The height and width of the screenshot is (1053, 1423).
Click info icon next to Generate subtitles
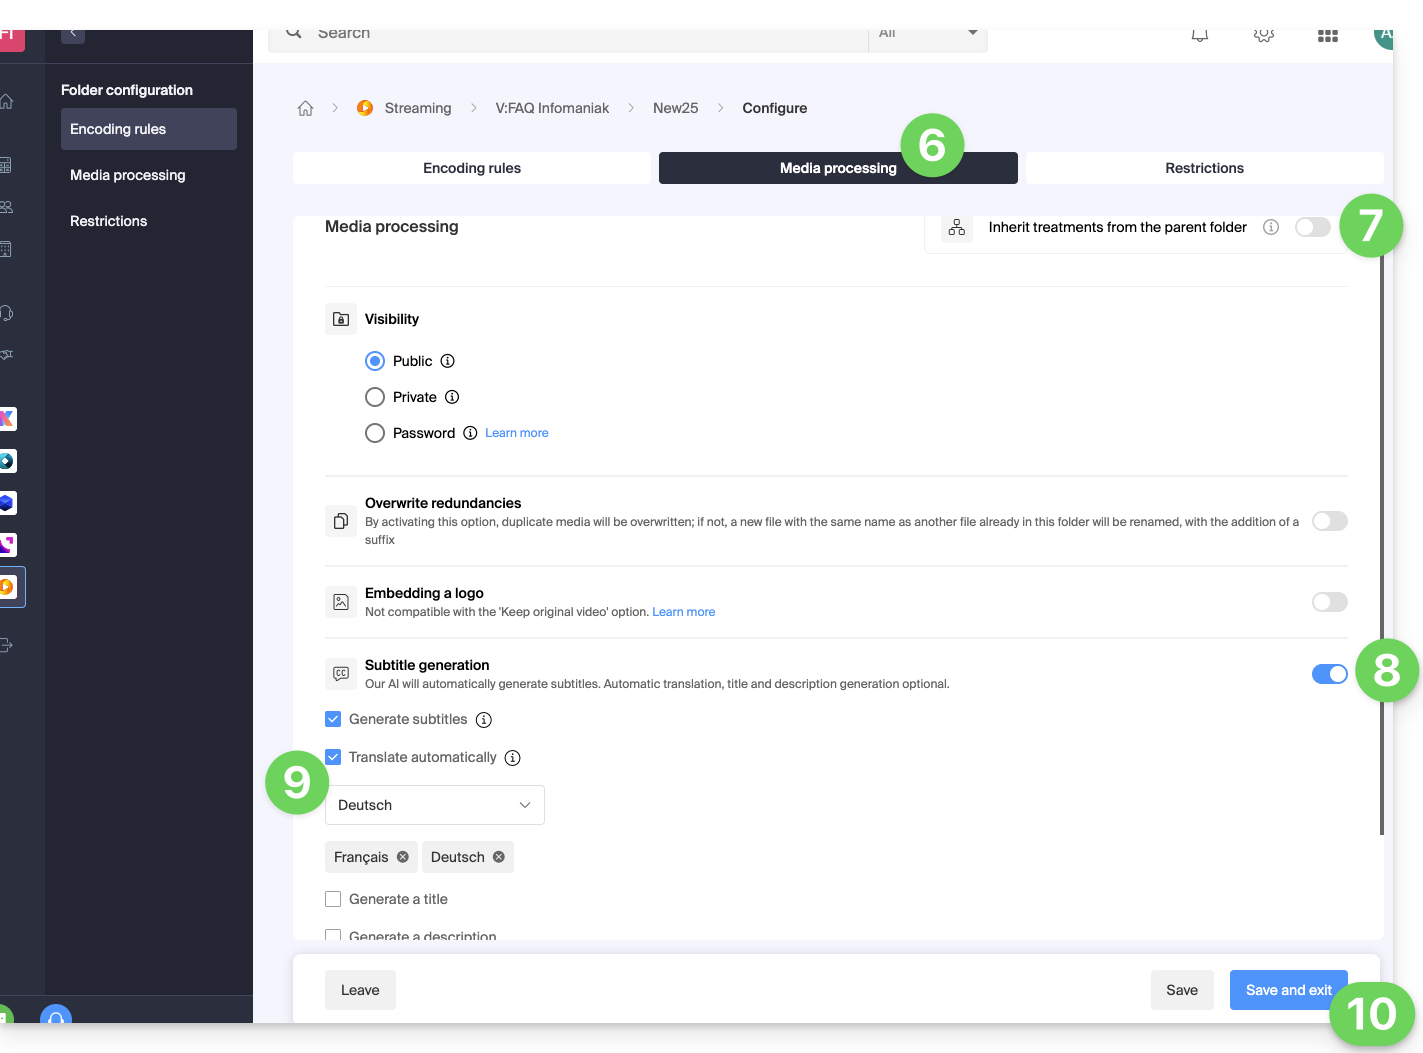(484, 720)
